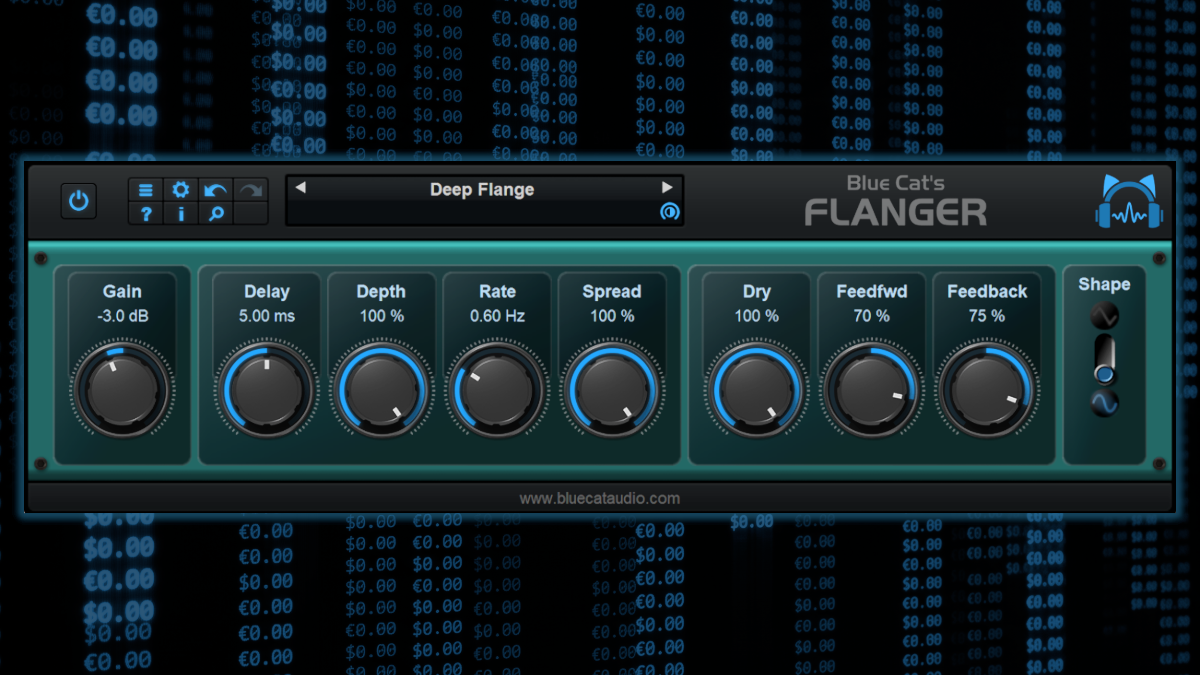Click the Spread label
This screenshot has height=675, width=1200.
tap(612, 292)
